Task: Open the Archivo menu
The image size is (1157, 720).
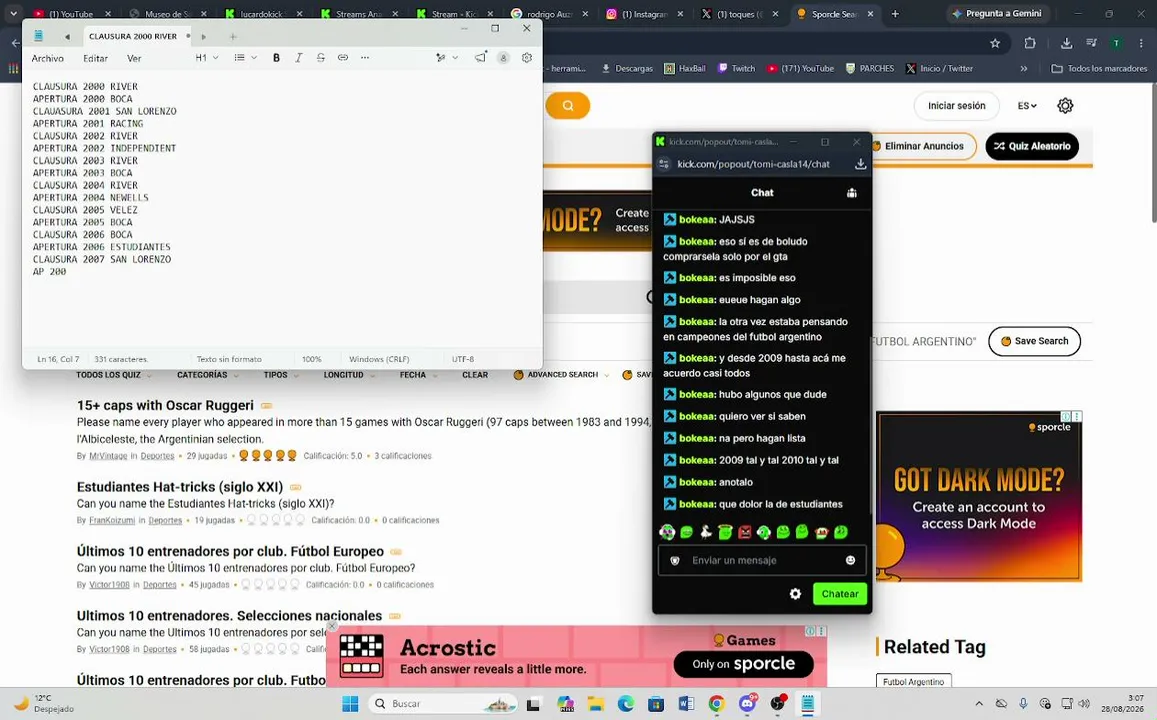Action: coord(47,58)
